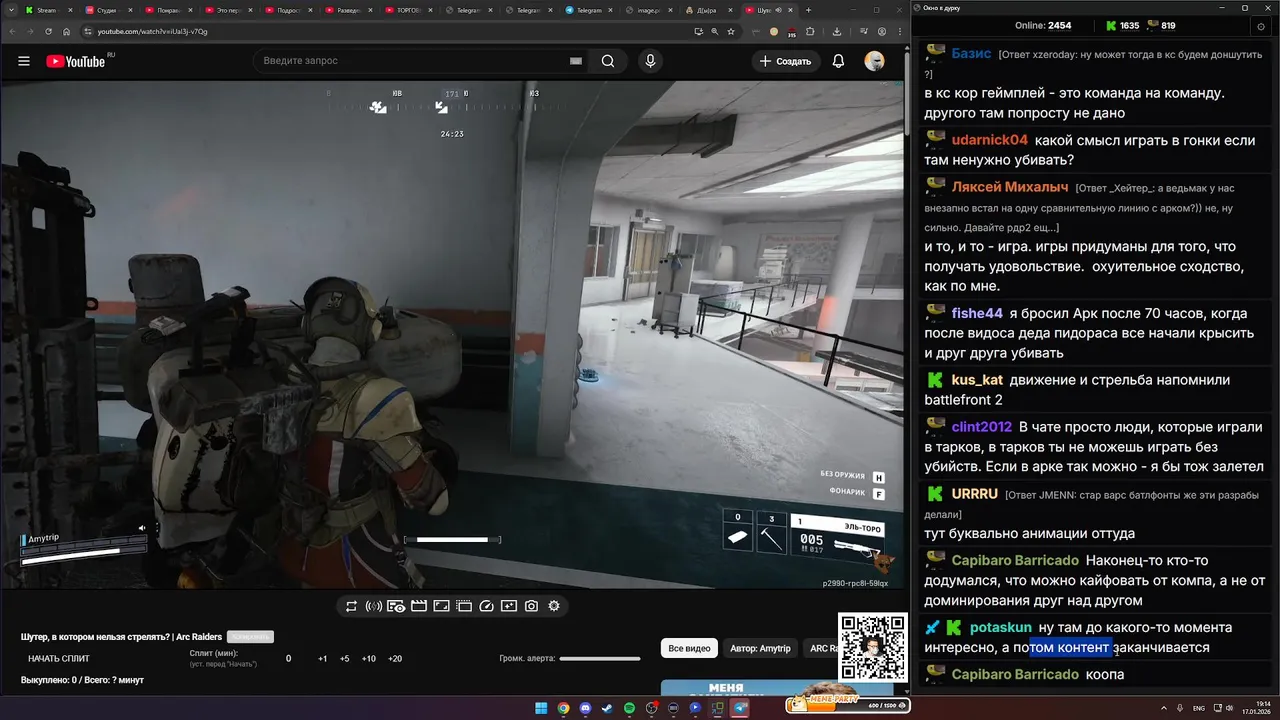Select the Автор: Amytrip chip
The image size is (1280, 720).
pos(760,648)
